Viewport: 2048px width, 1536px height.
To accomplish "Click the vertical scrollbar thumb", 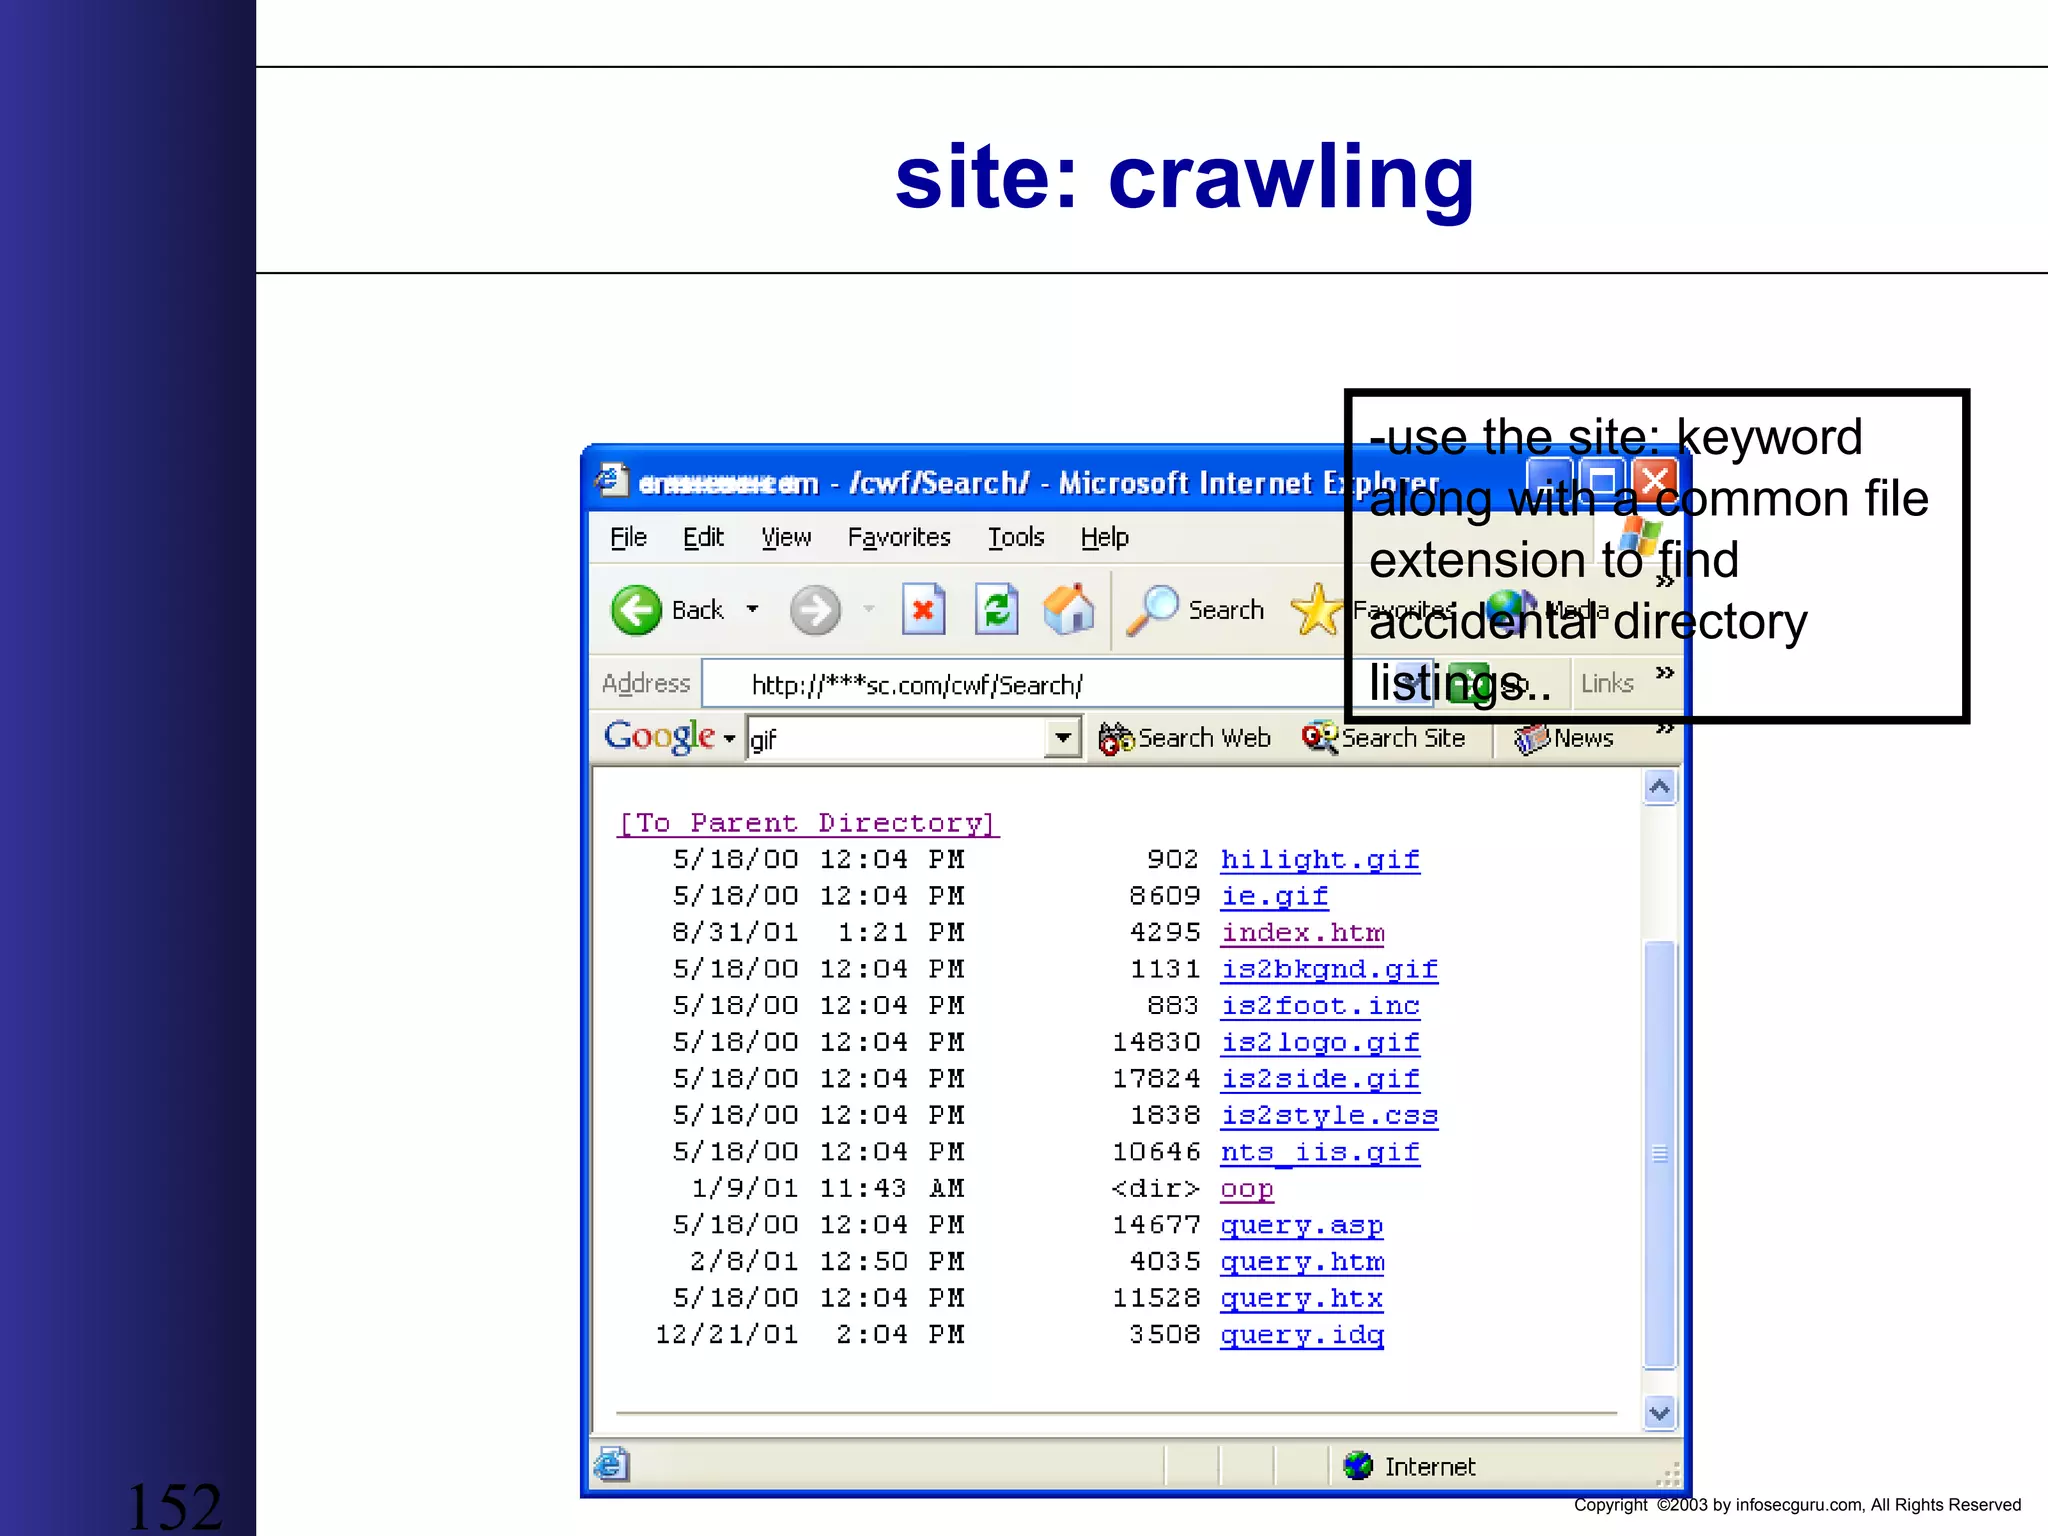I will click(1660, 1154).
